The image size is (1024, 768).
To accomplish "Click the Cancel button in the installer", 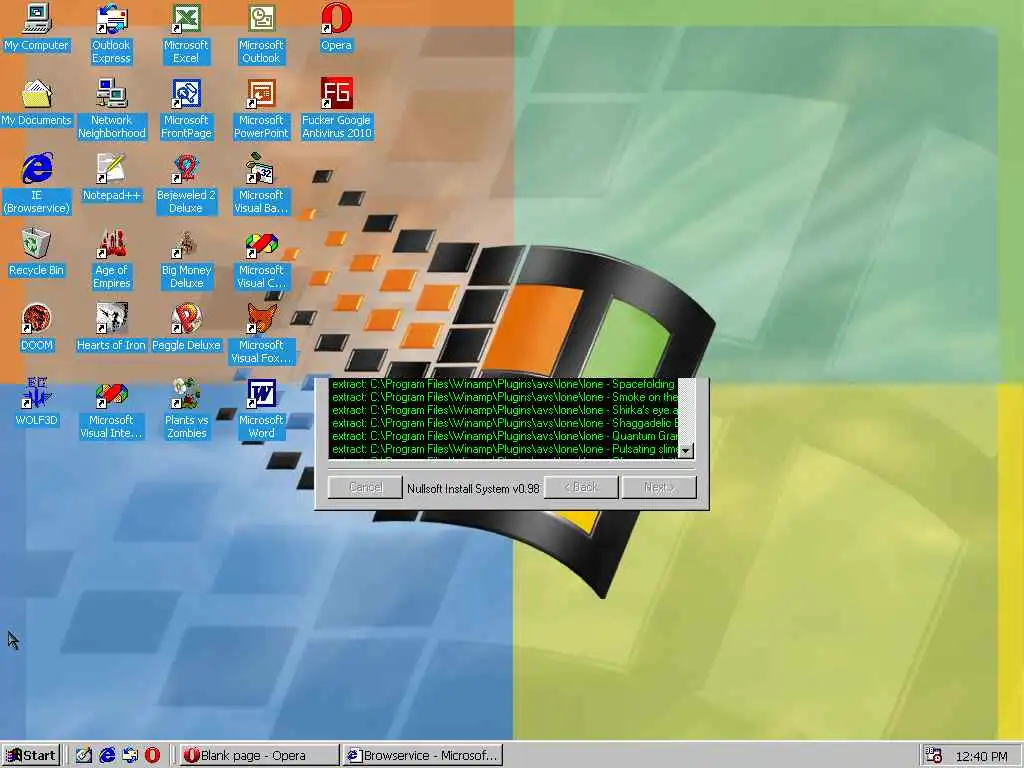I will point(365,487).
